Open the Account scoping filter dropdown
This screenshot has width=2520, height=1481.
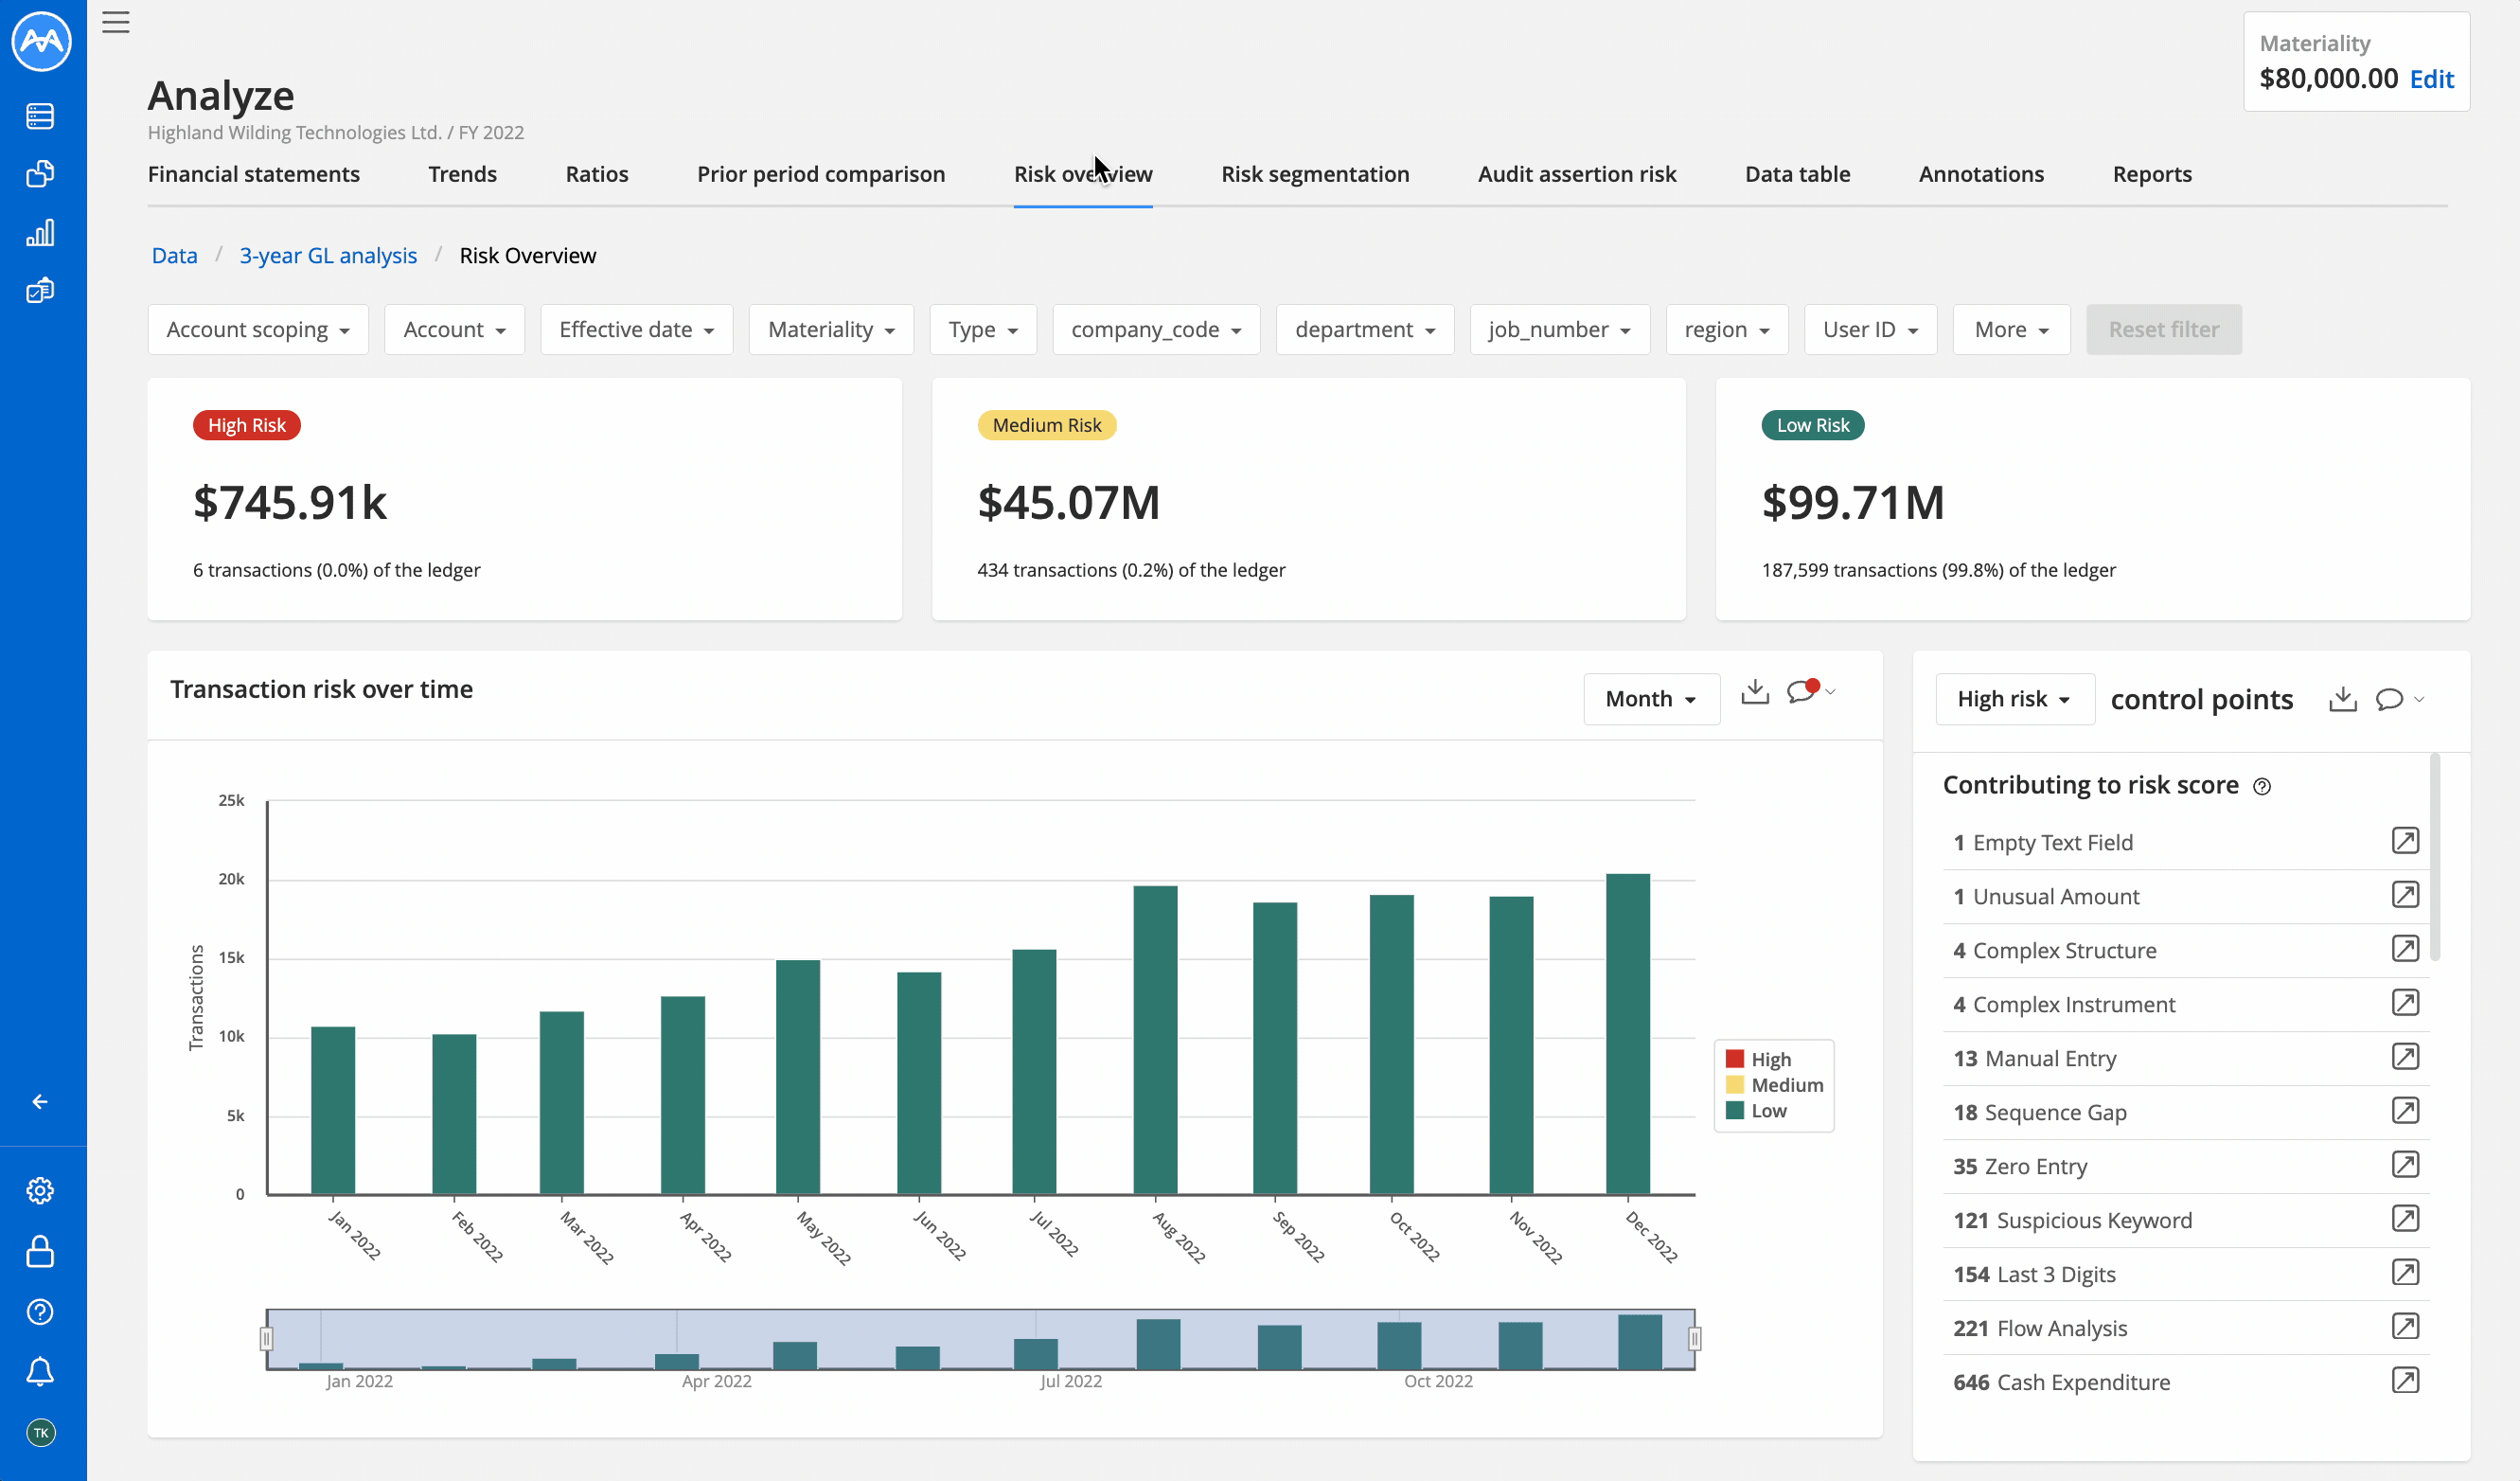257,329
